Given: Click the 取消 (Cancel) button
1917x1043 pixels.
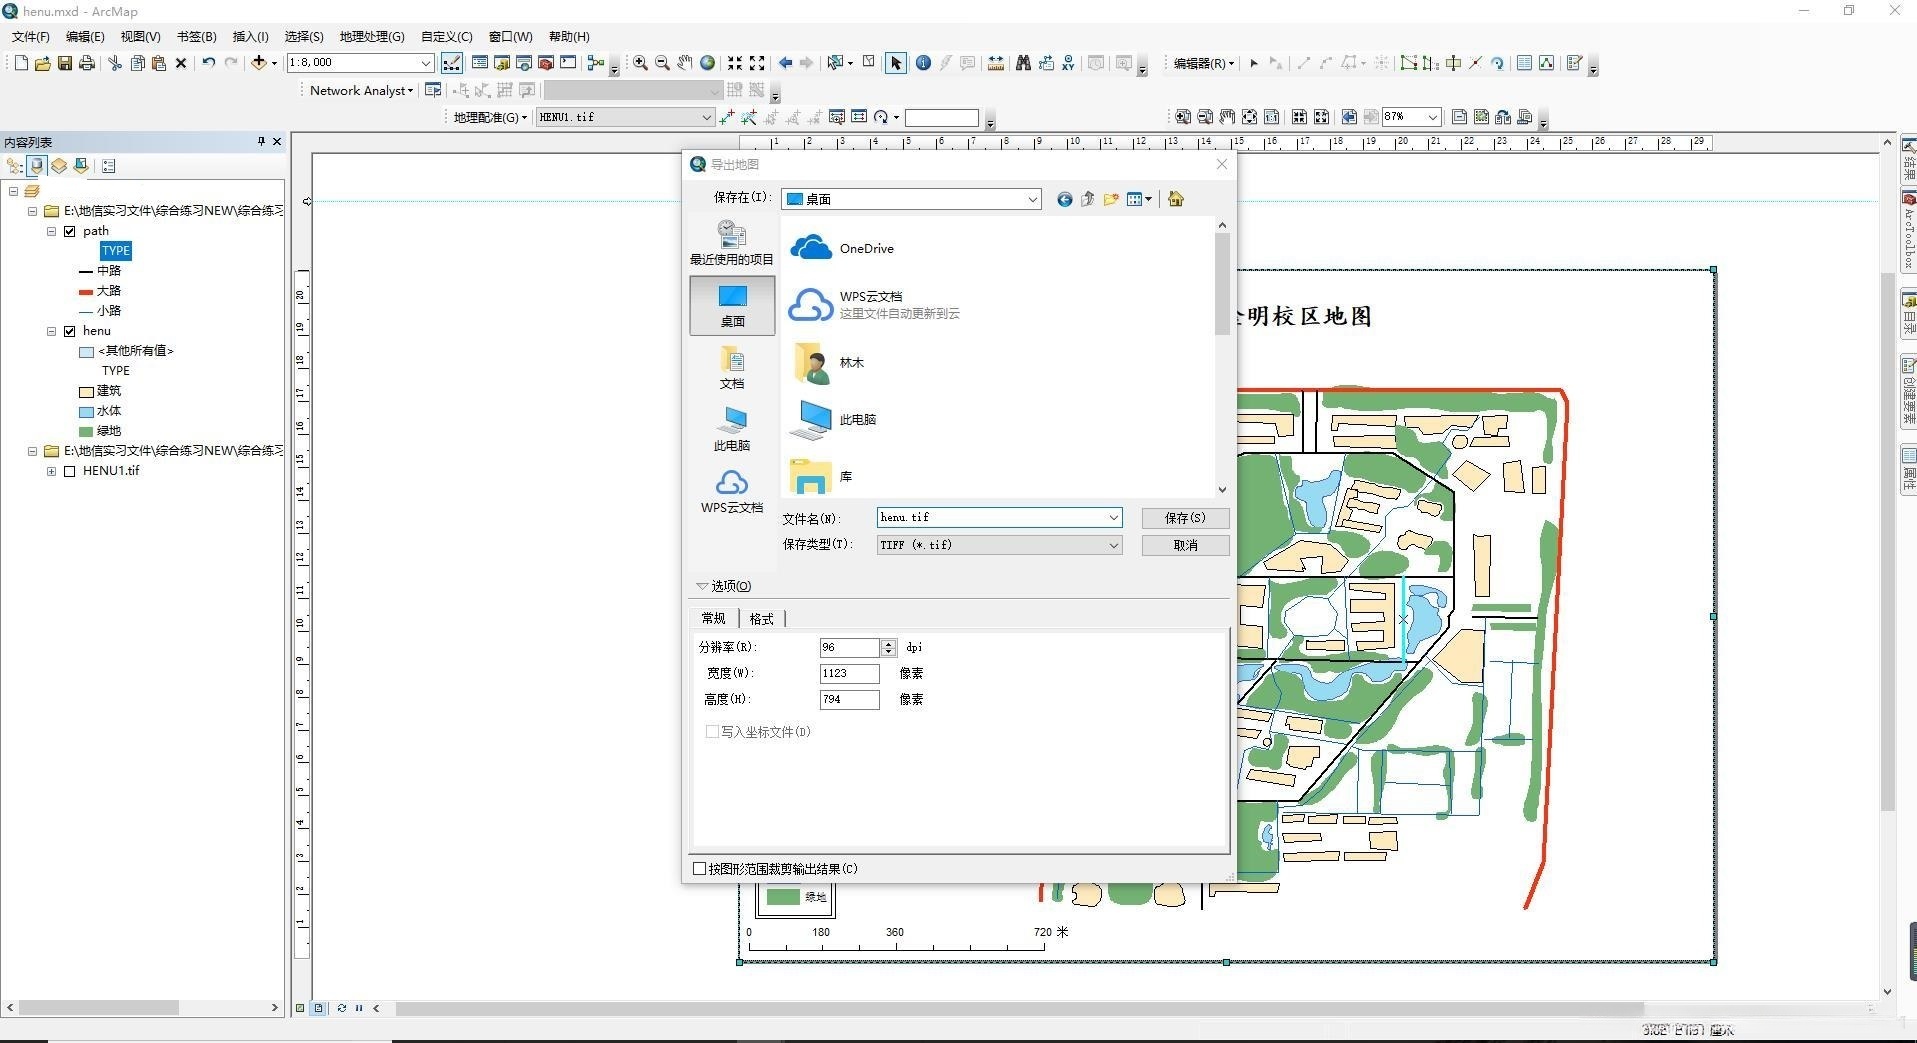Looking at the screenshot, I should [1185, 545].
